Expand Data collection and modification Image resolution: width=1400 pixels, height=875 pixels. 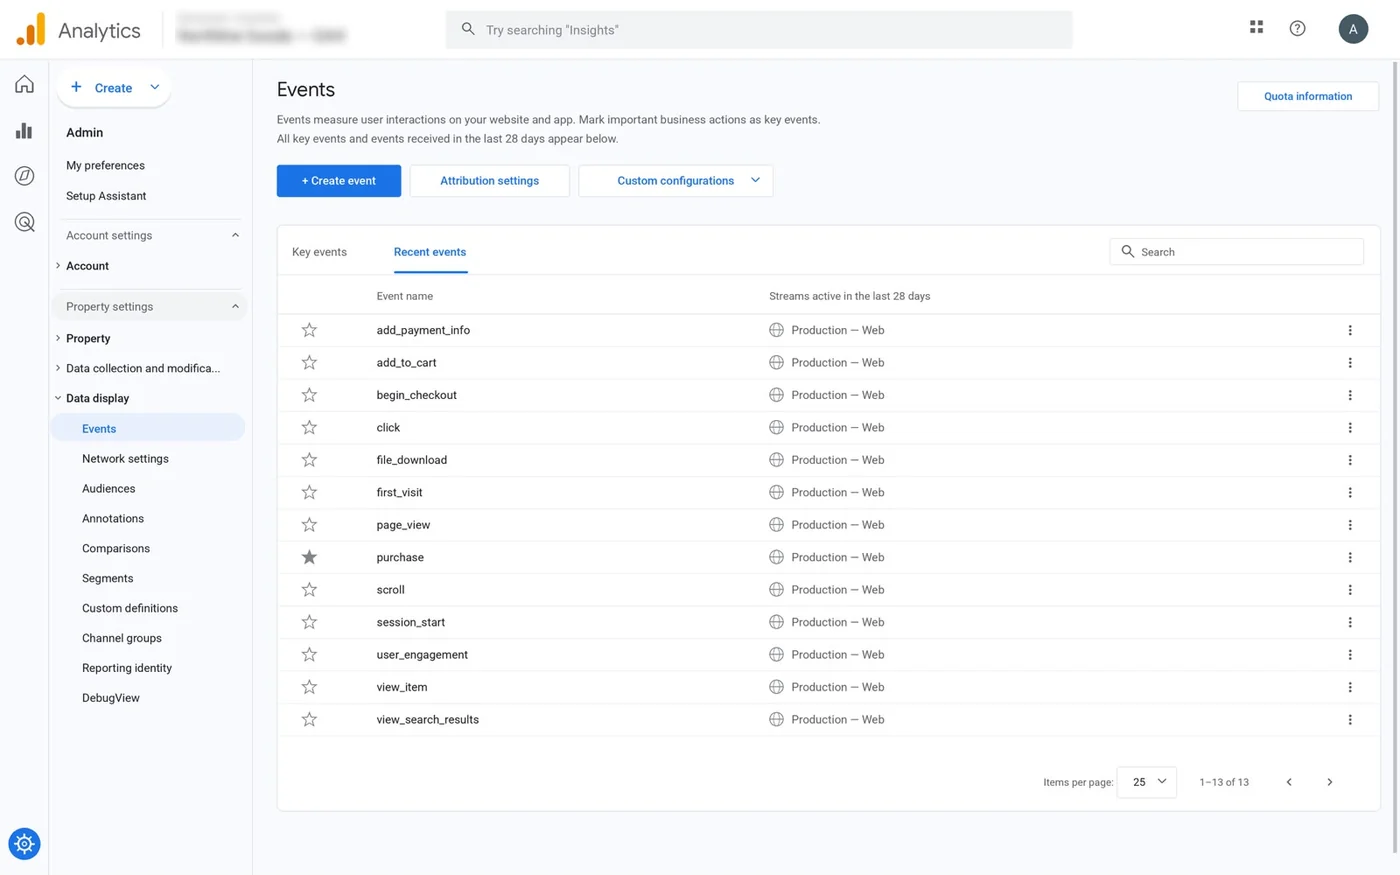[58, 368]
